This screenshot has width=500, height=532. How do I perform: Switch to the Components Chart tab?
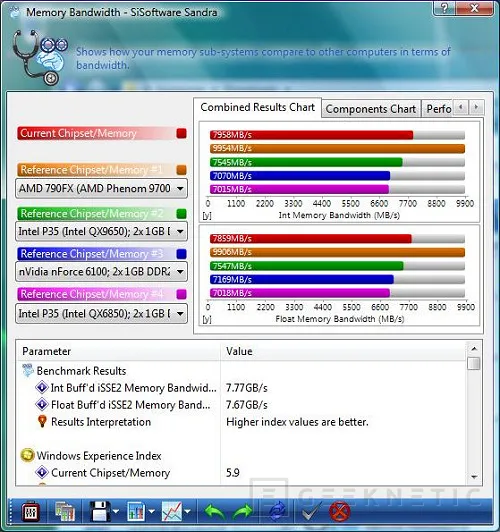[x=371, y=109]
